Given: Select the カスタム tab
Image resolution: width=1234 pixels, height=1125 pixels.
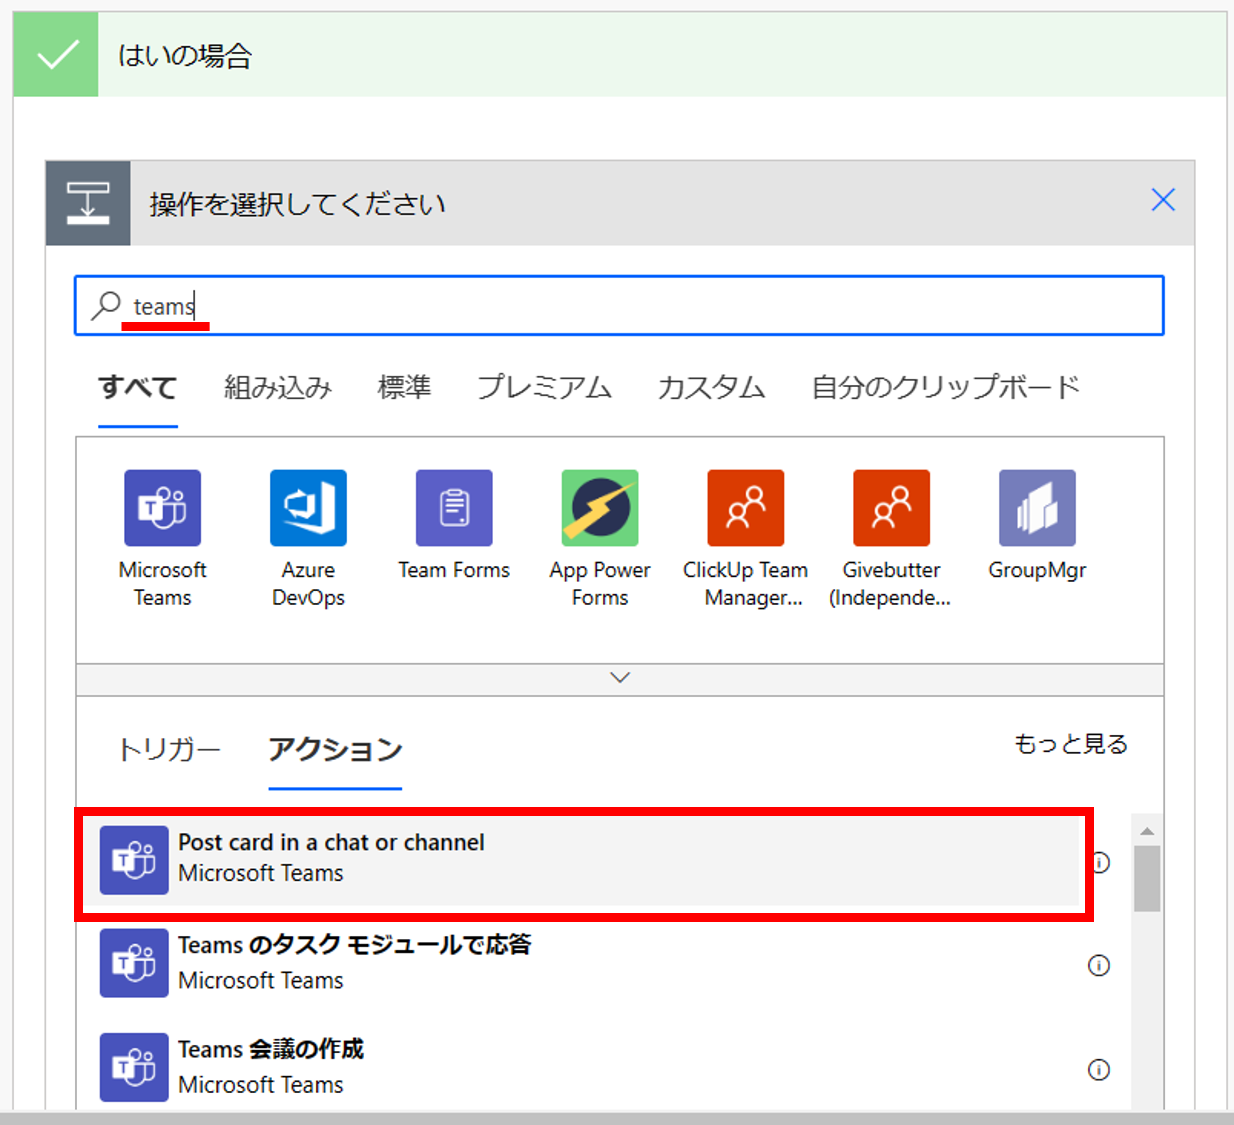Looking at the screenshot, I should click(x=711, y=387).
